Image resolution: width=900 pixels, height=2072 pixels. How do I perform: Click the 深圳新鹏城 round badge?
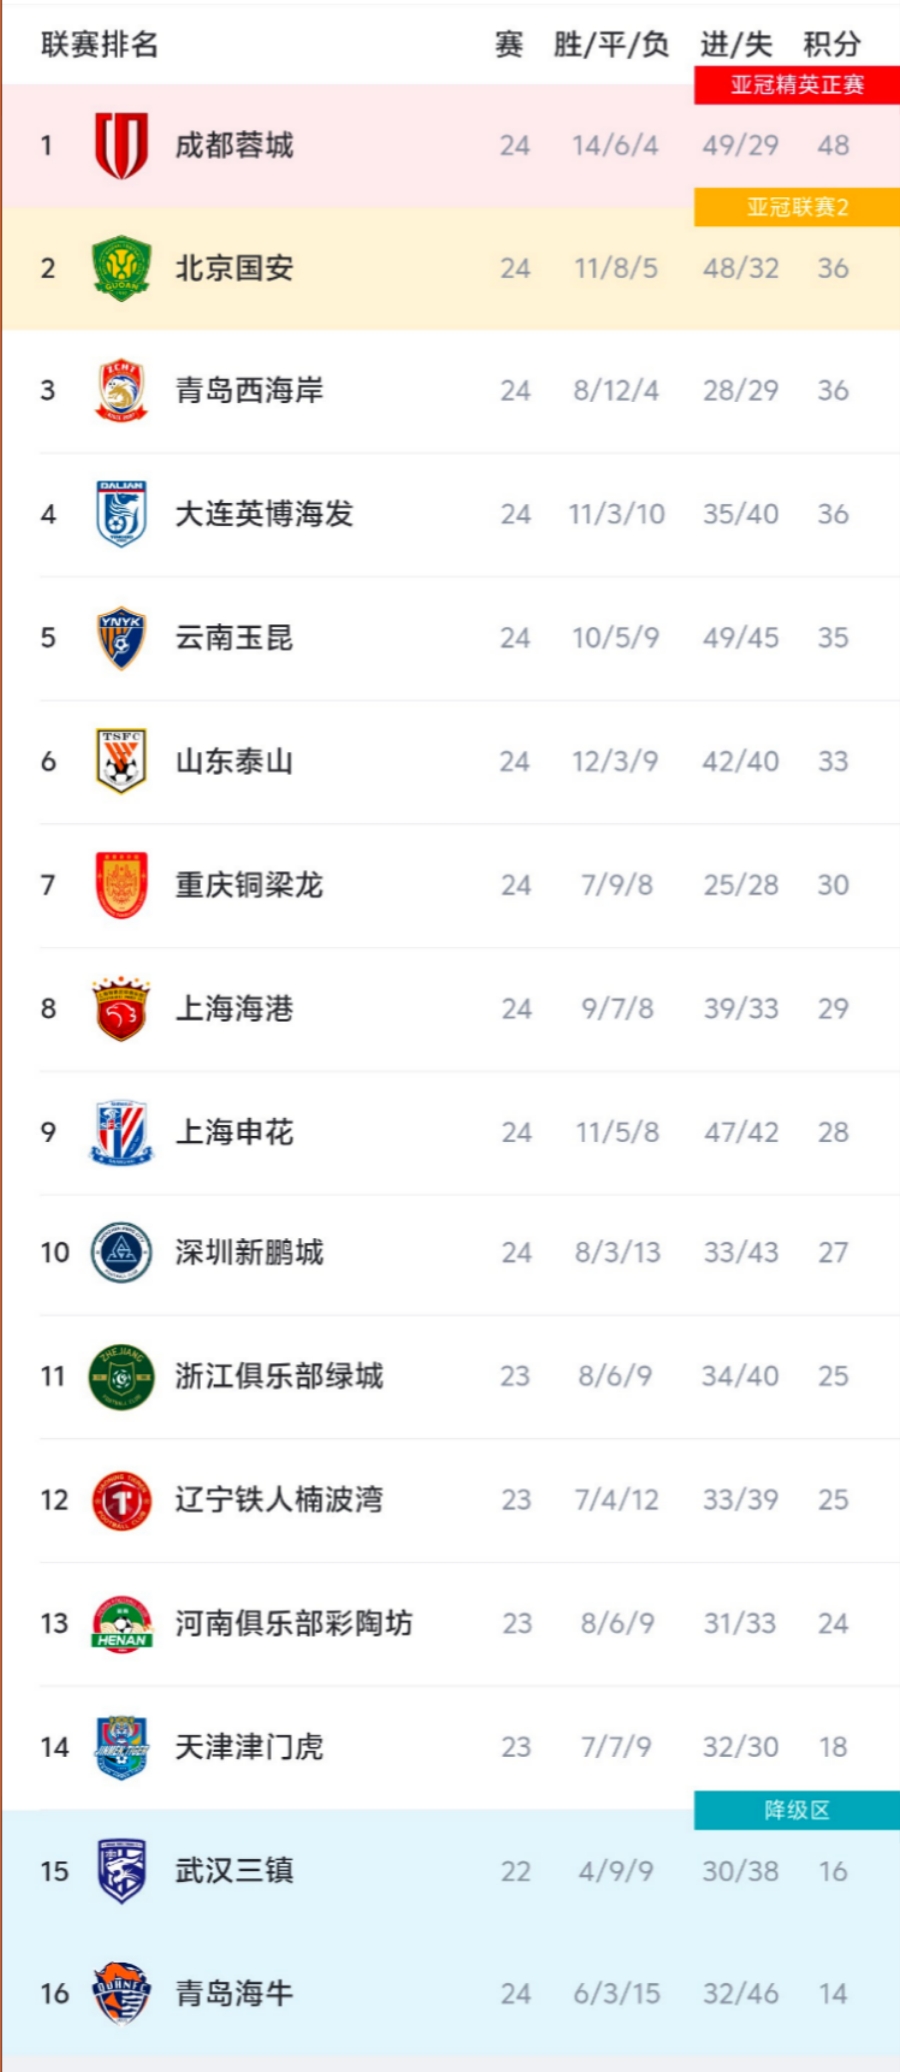(x=121, y=1252)
